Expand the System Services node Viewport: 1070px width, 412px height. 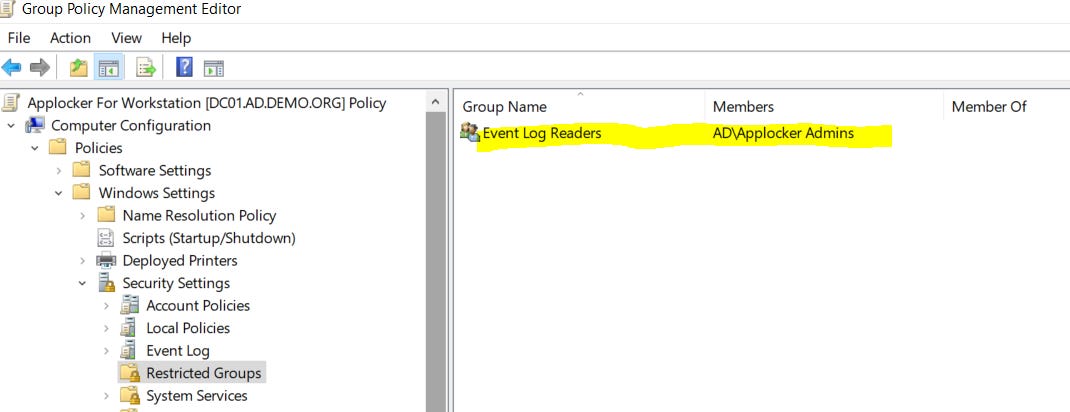click(x=106, y=396)
